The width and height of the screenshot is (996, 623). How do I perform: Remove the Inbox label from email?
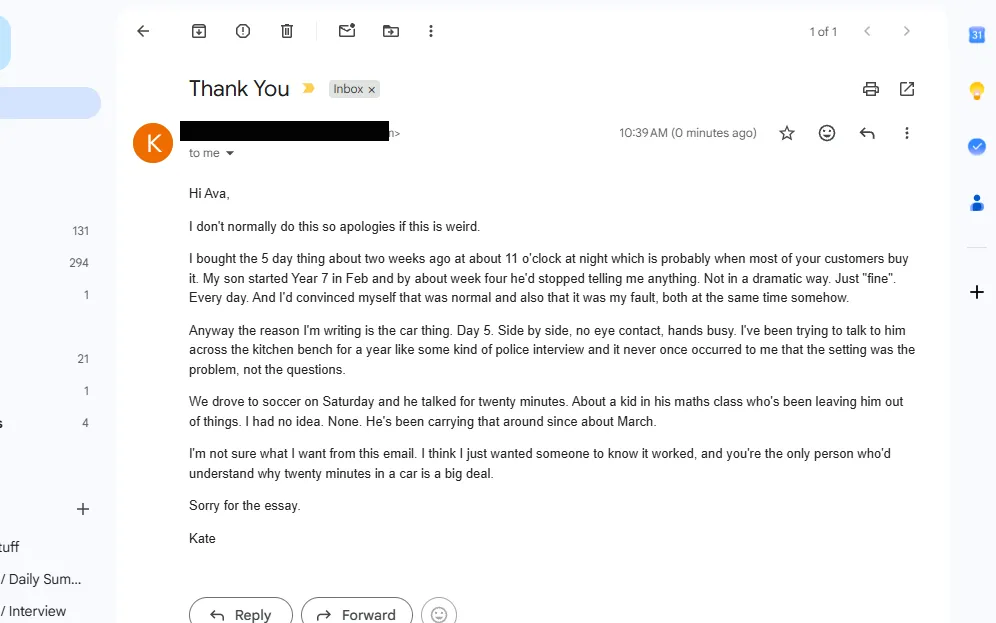click(372, 90)
